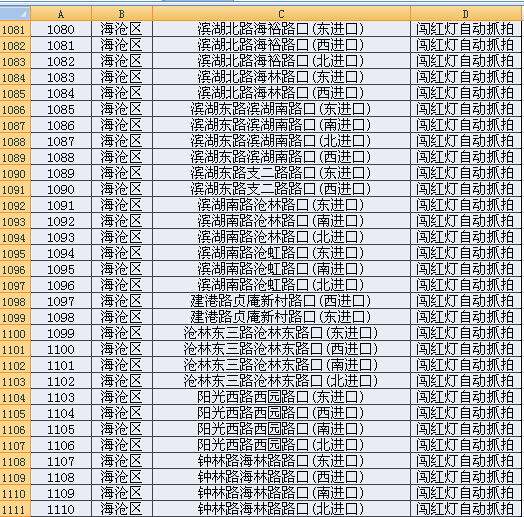Select column B header
This screenshot has width=524, height=517.
(x=122, y=14)
